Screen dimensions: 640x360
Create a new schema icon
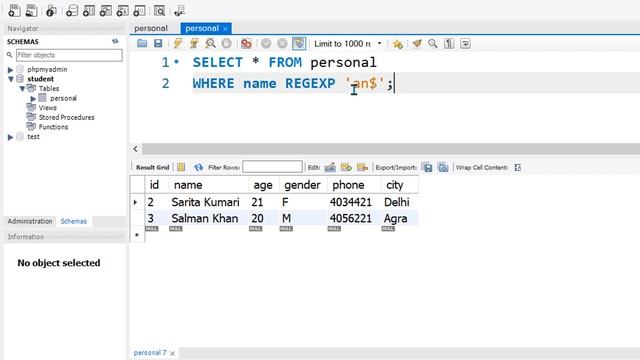(72, 10)
